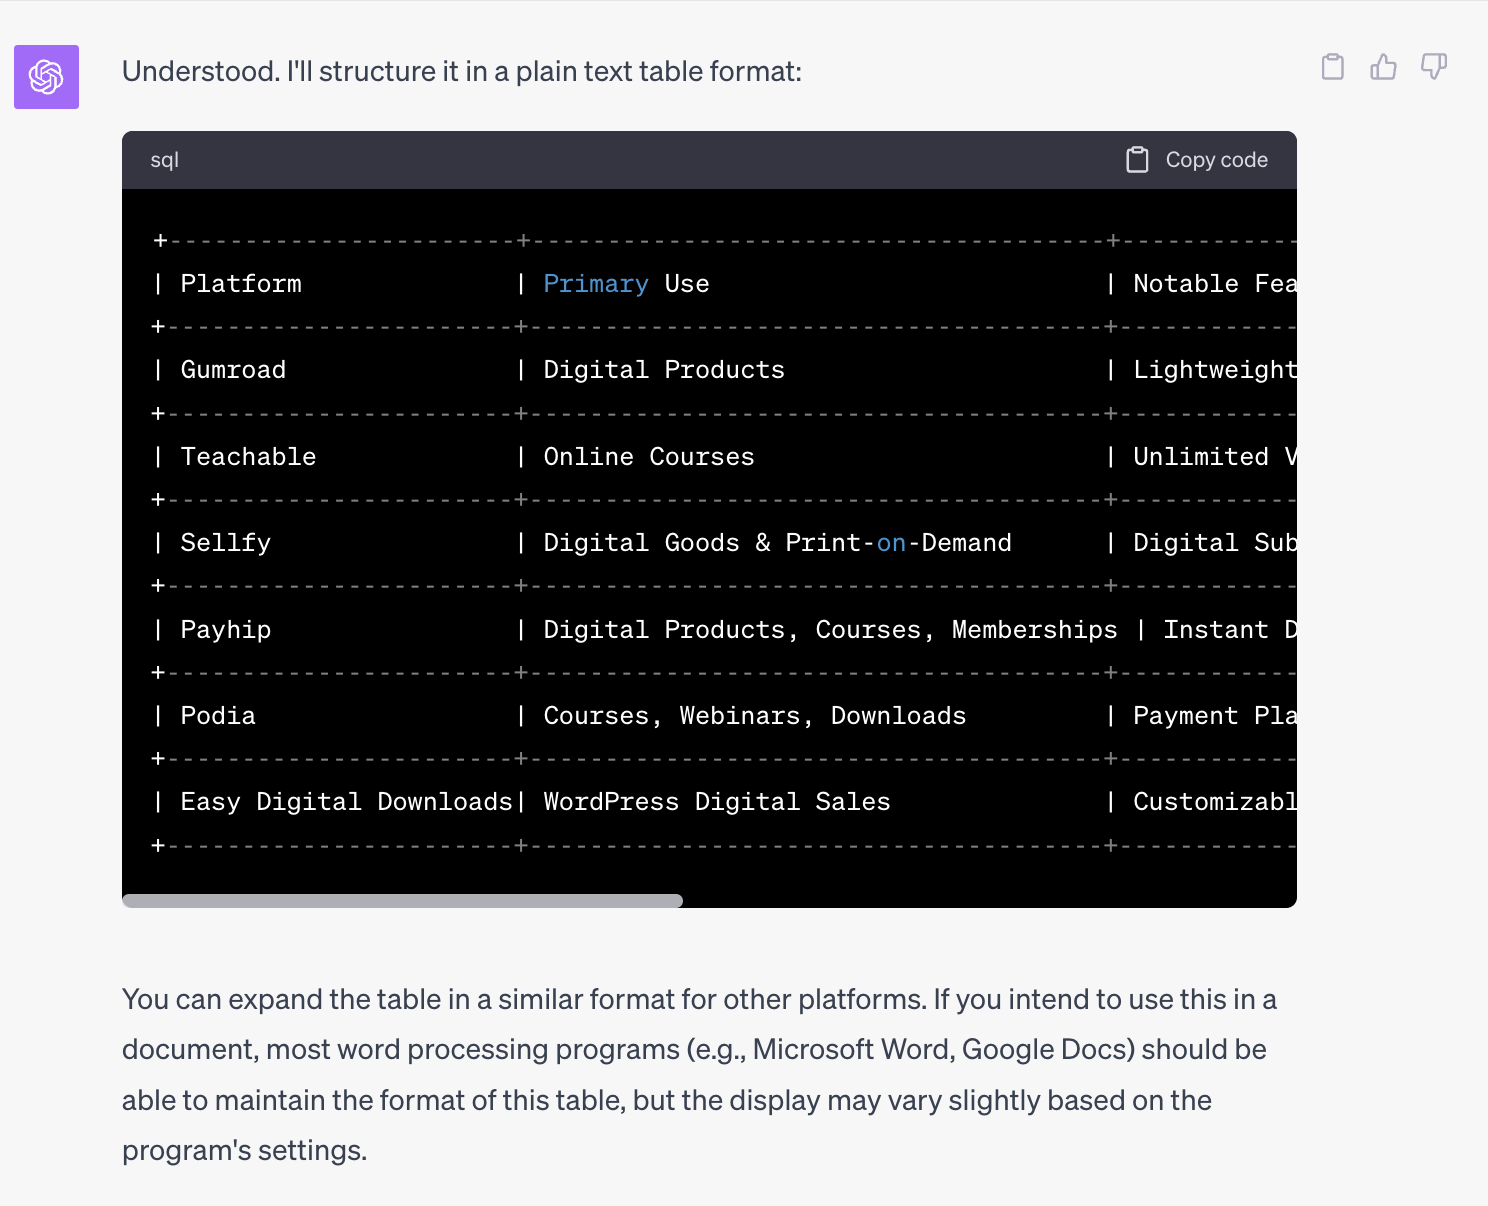
Task: Click the Sellfy platform entry
Action: pyautogui.click(x=226, y=543)
